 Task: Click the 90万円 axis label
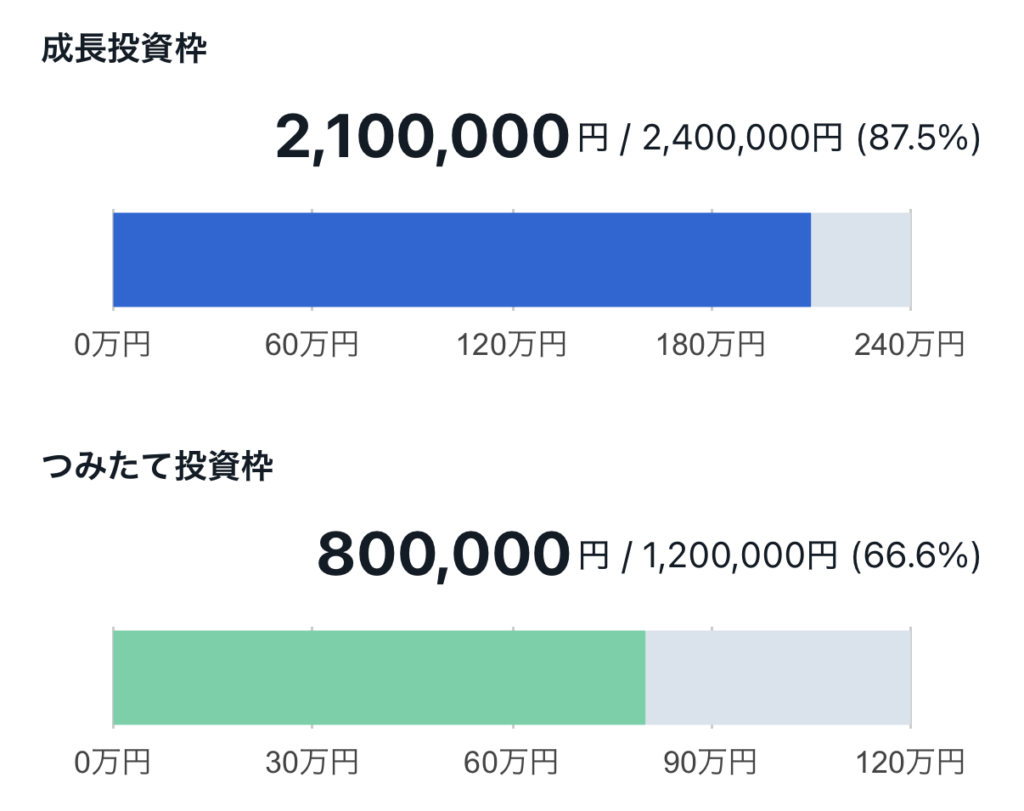coord(710,762)
